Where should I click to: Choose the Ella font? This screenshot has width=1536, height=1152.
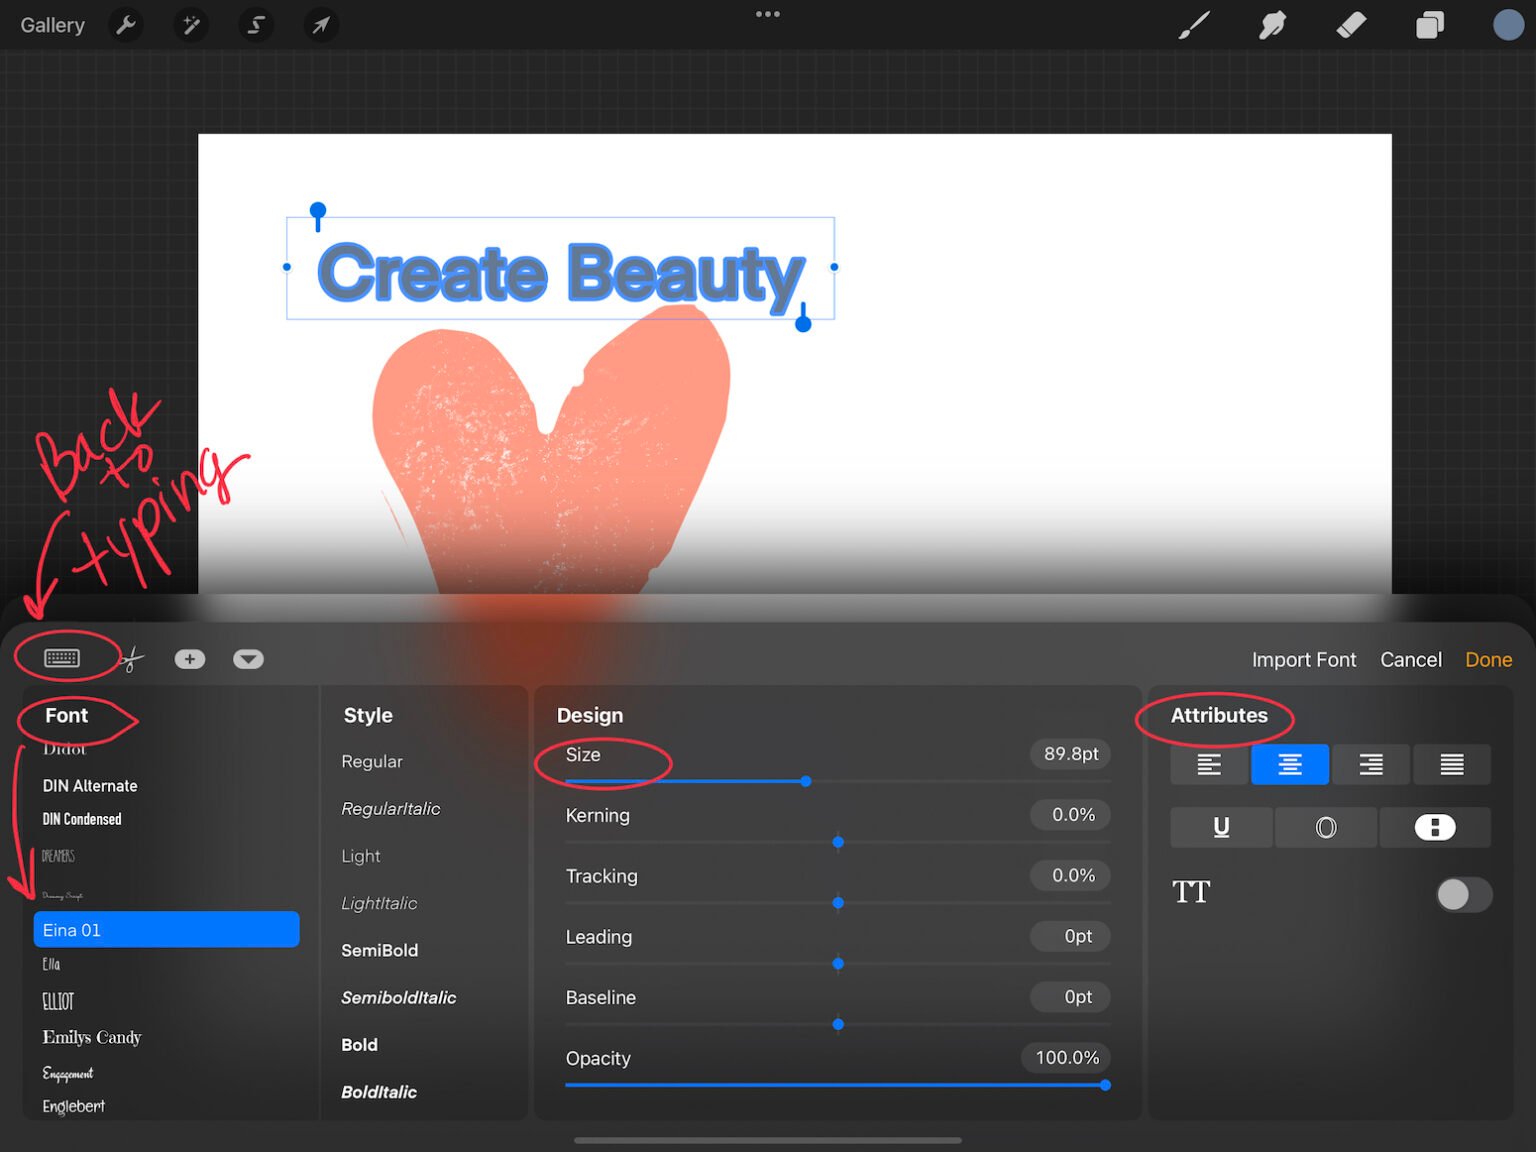point(51,964)
